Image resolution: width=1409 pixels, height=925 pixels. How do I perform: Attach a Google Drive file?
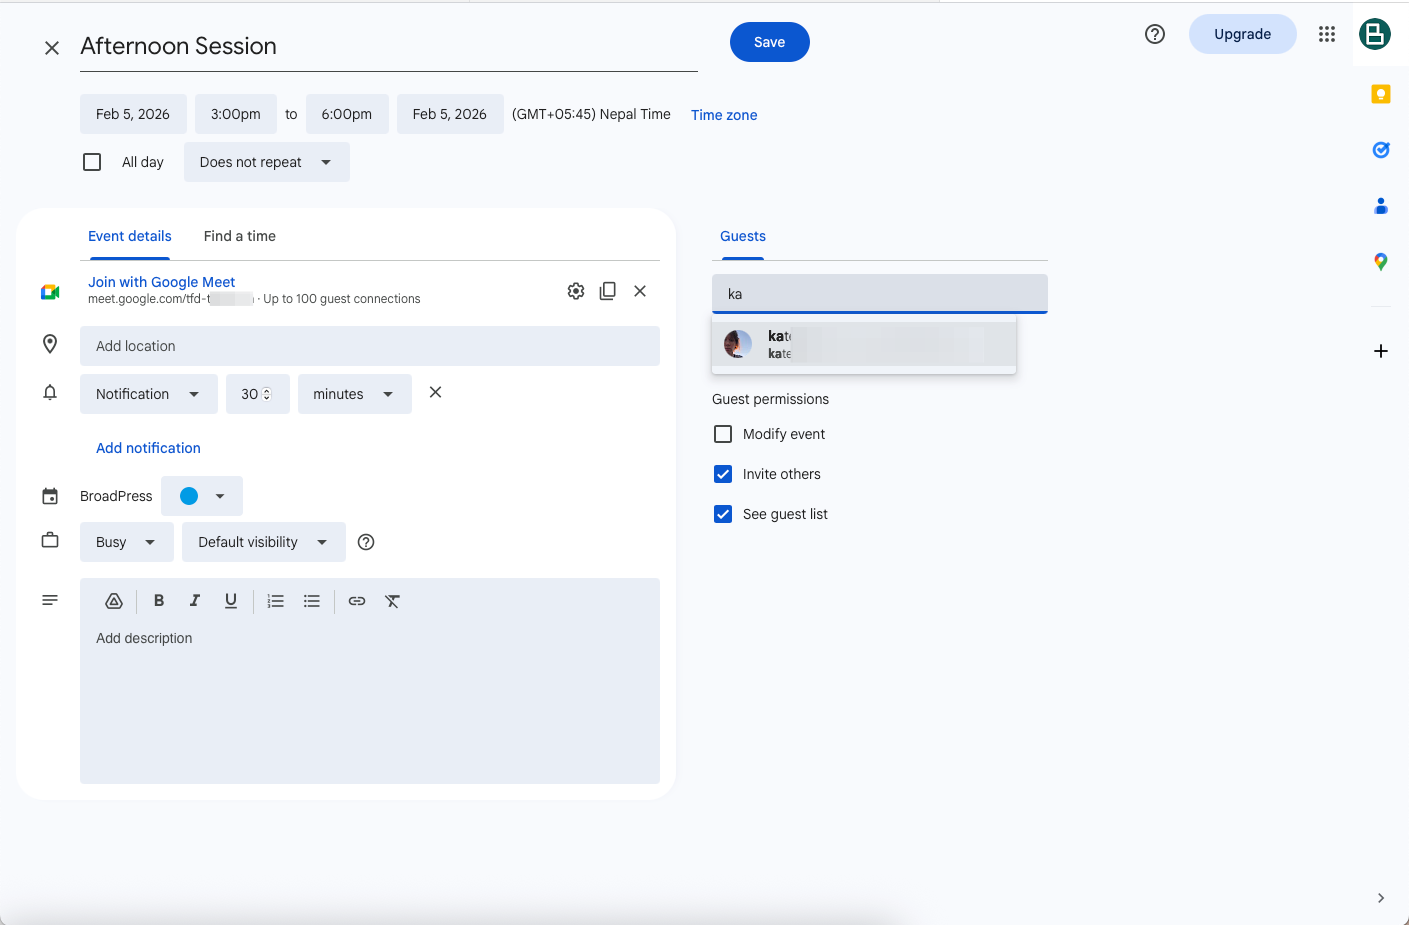[x=114, y=601]
